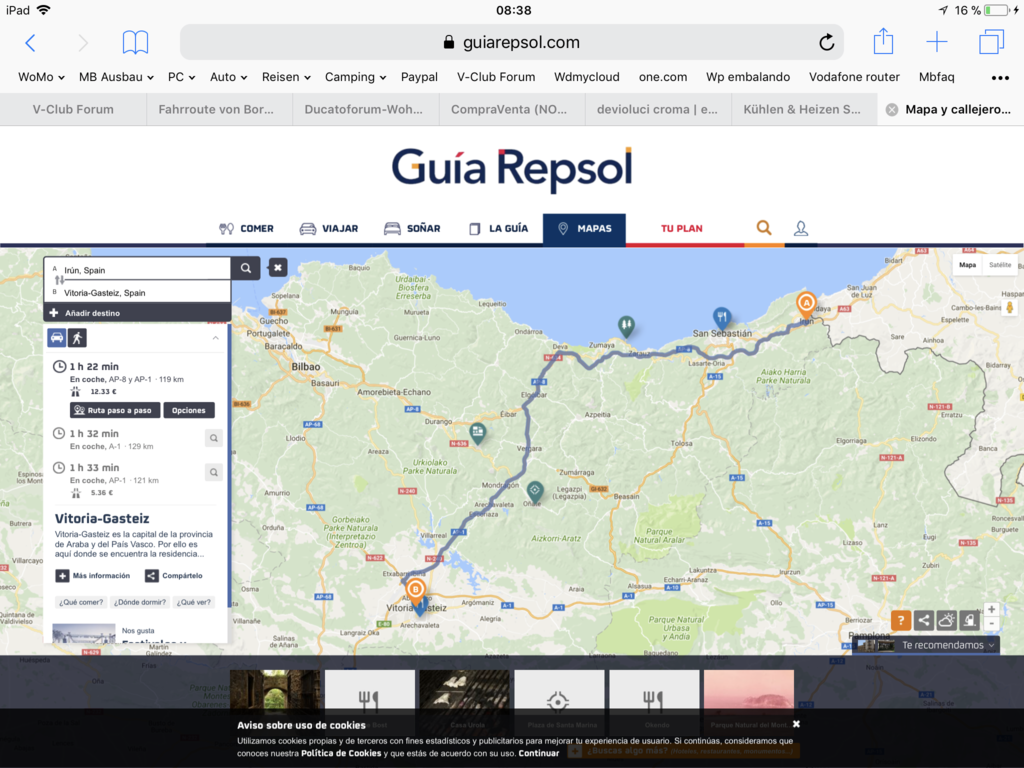
Task: Reload the guiarepsol.com page
Action: pos(826,42)
